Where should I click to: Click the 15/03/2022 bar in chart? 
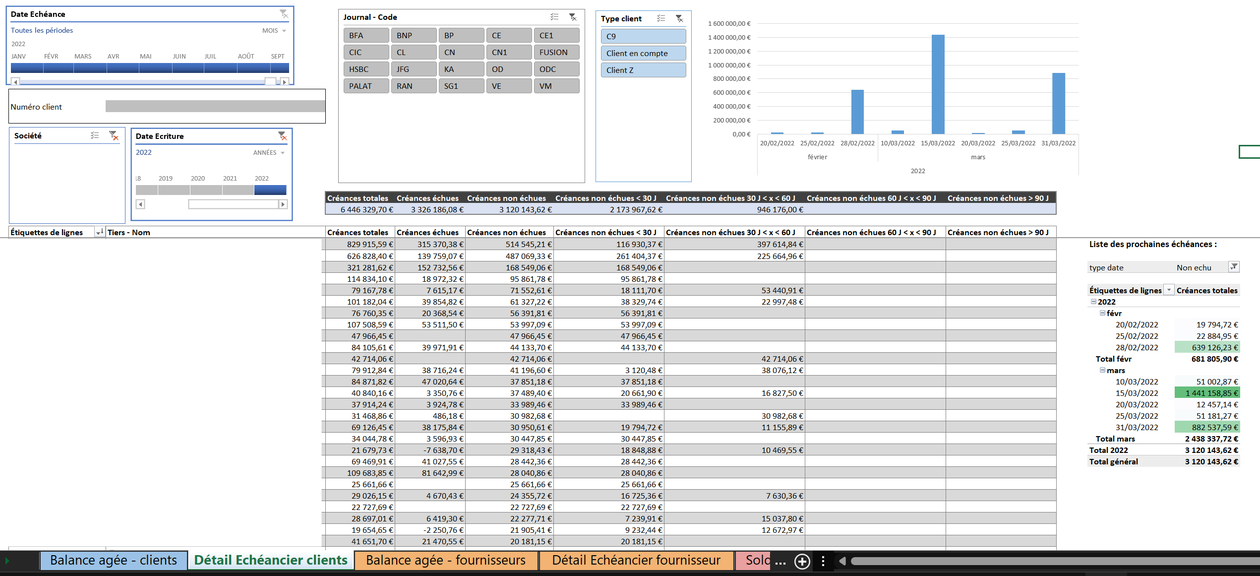(938, 84)
